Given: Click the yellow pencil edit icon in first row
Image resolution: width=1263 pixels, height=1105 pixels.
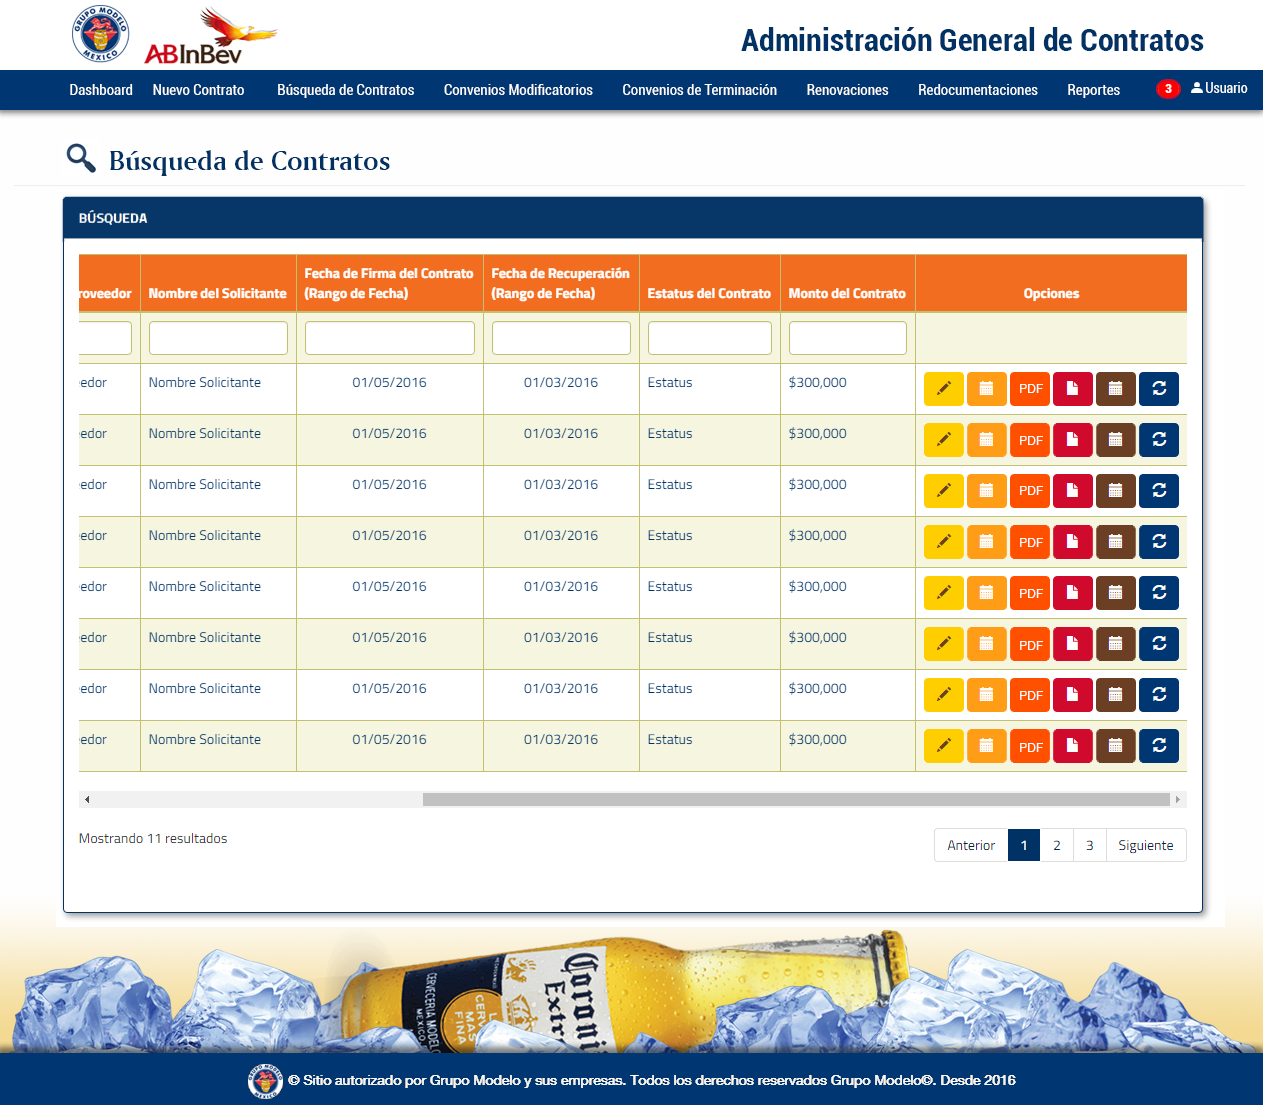Looking at the screenshot, I should (943, 389).
